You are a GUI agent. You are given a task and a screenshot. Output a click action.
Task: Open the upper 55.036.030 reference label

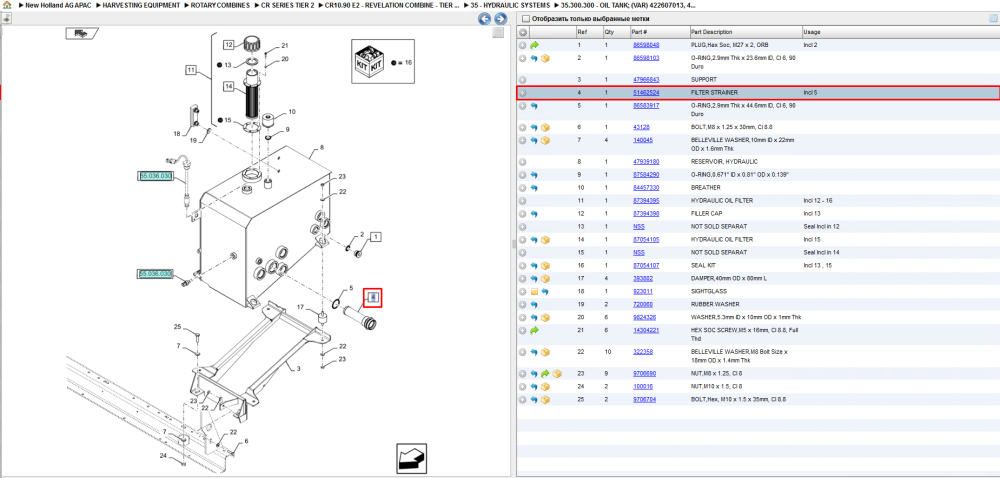156,176
